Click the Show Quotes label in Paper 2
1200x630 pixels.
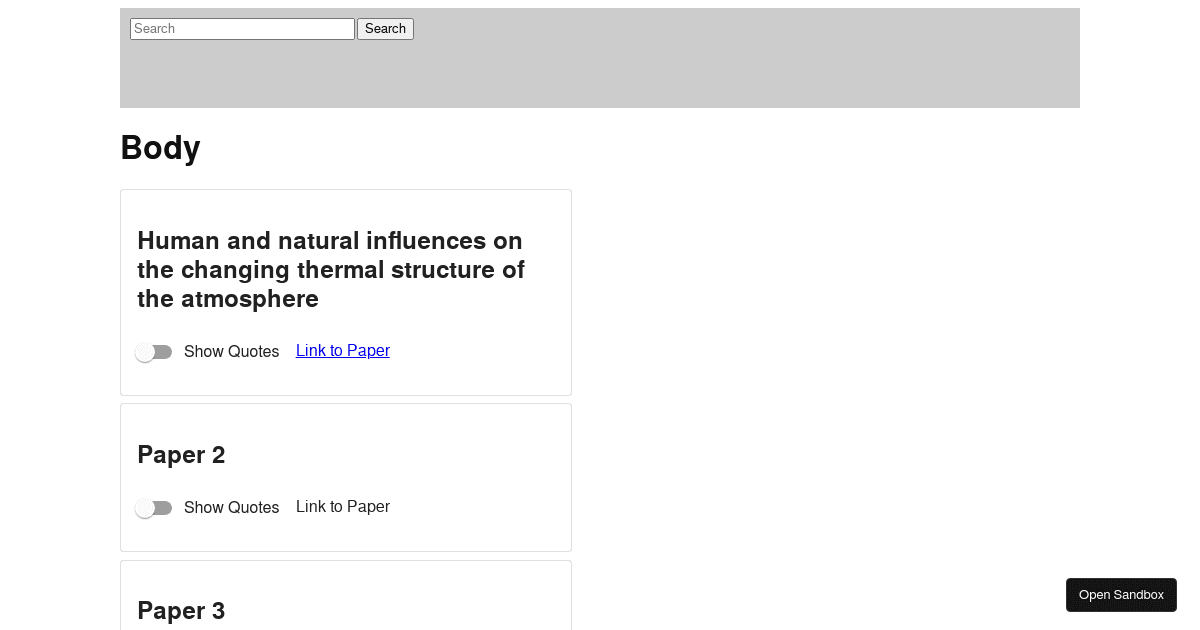(x=231, y=508)
